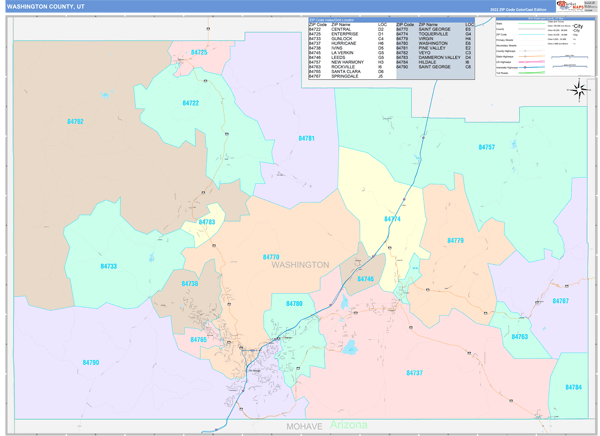Click the WASHINGTON county name on map
This screenshot has width=600, height=436.
pos(299,265)
